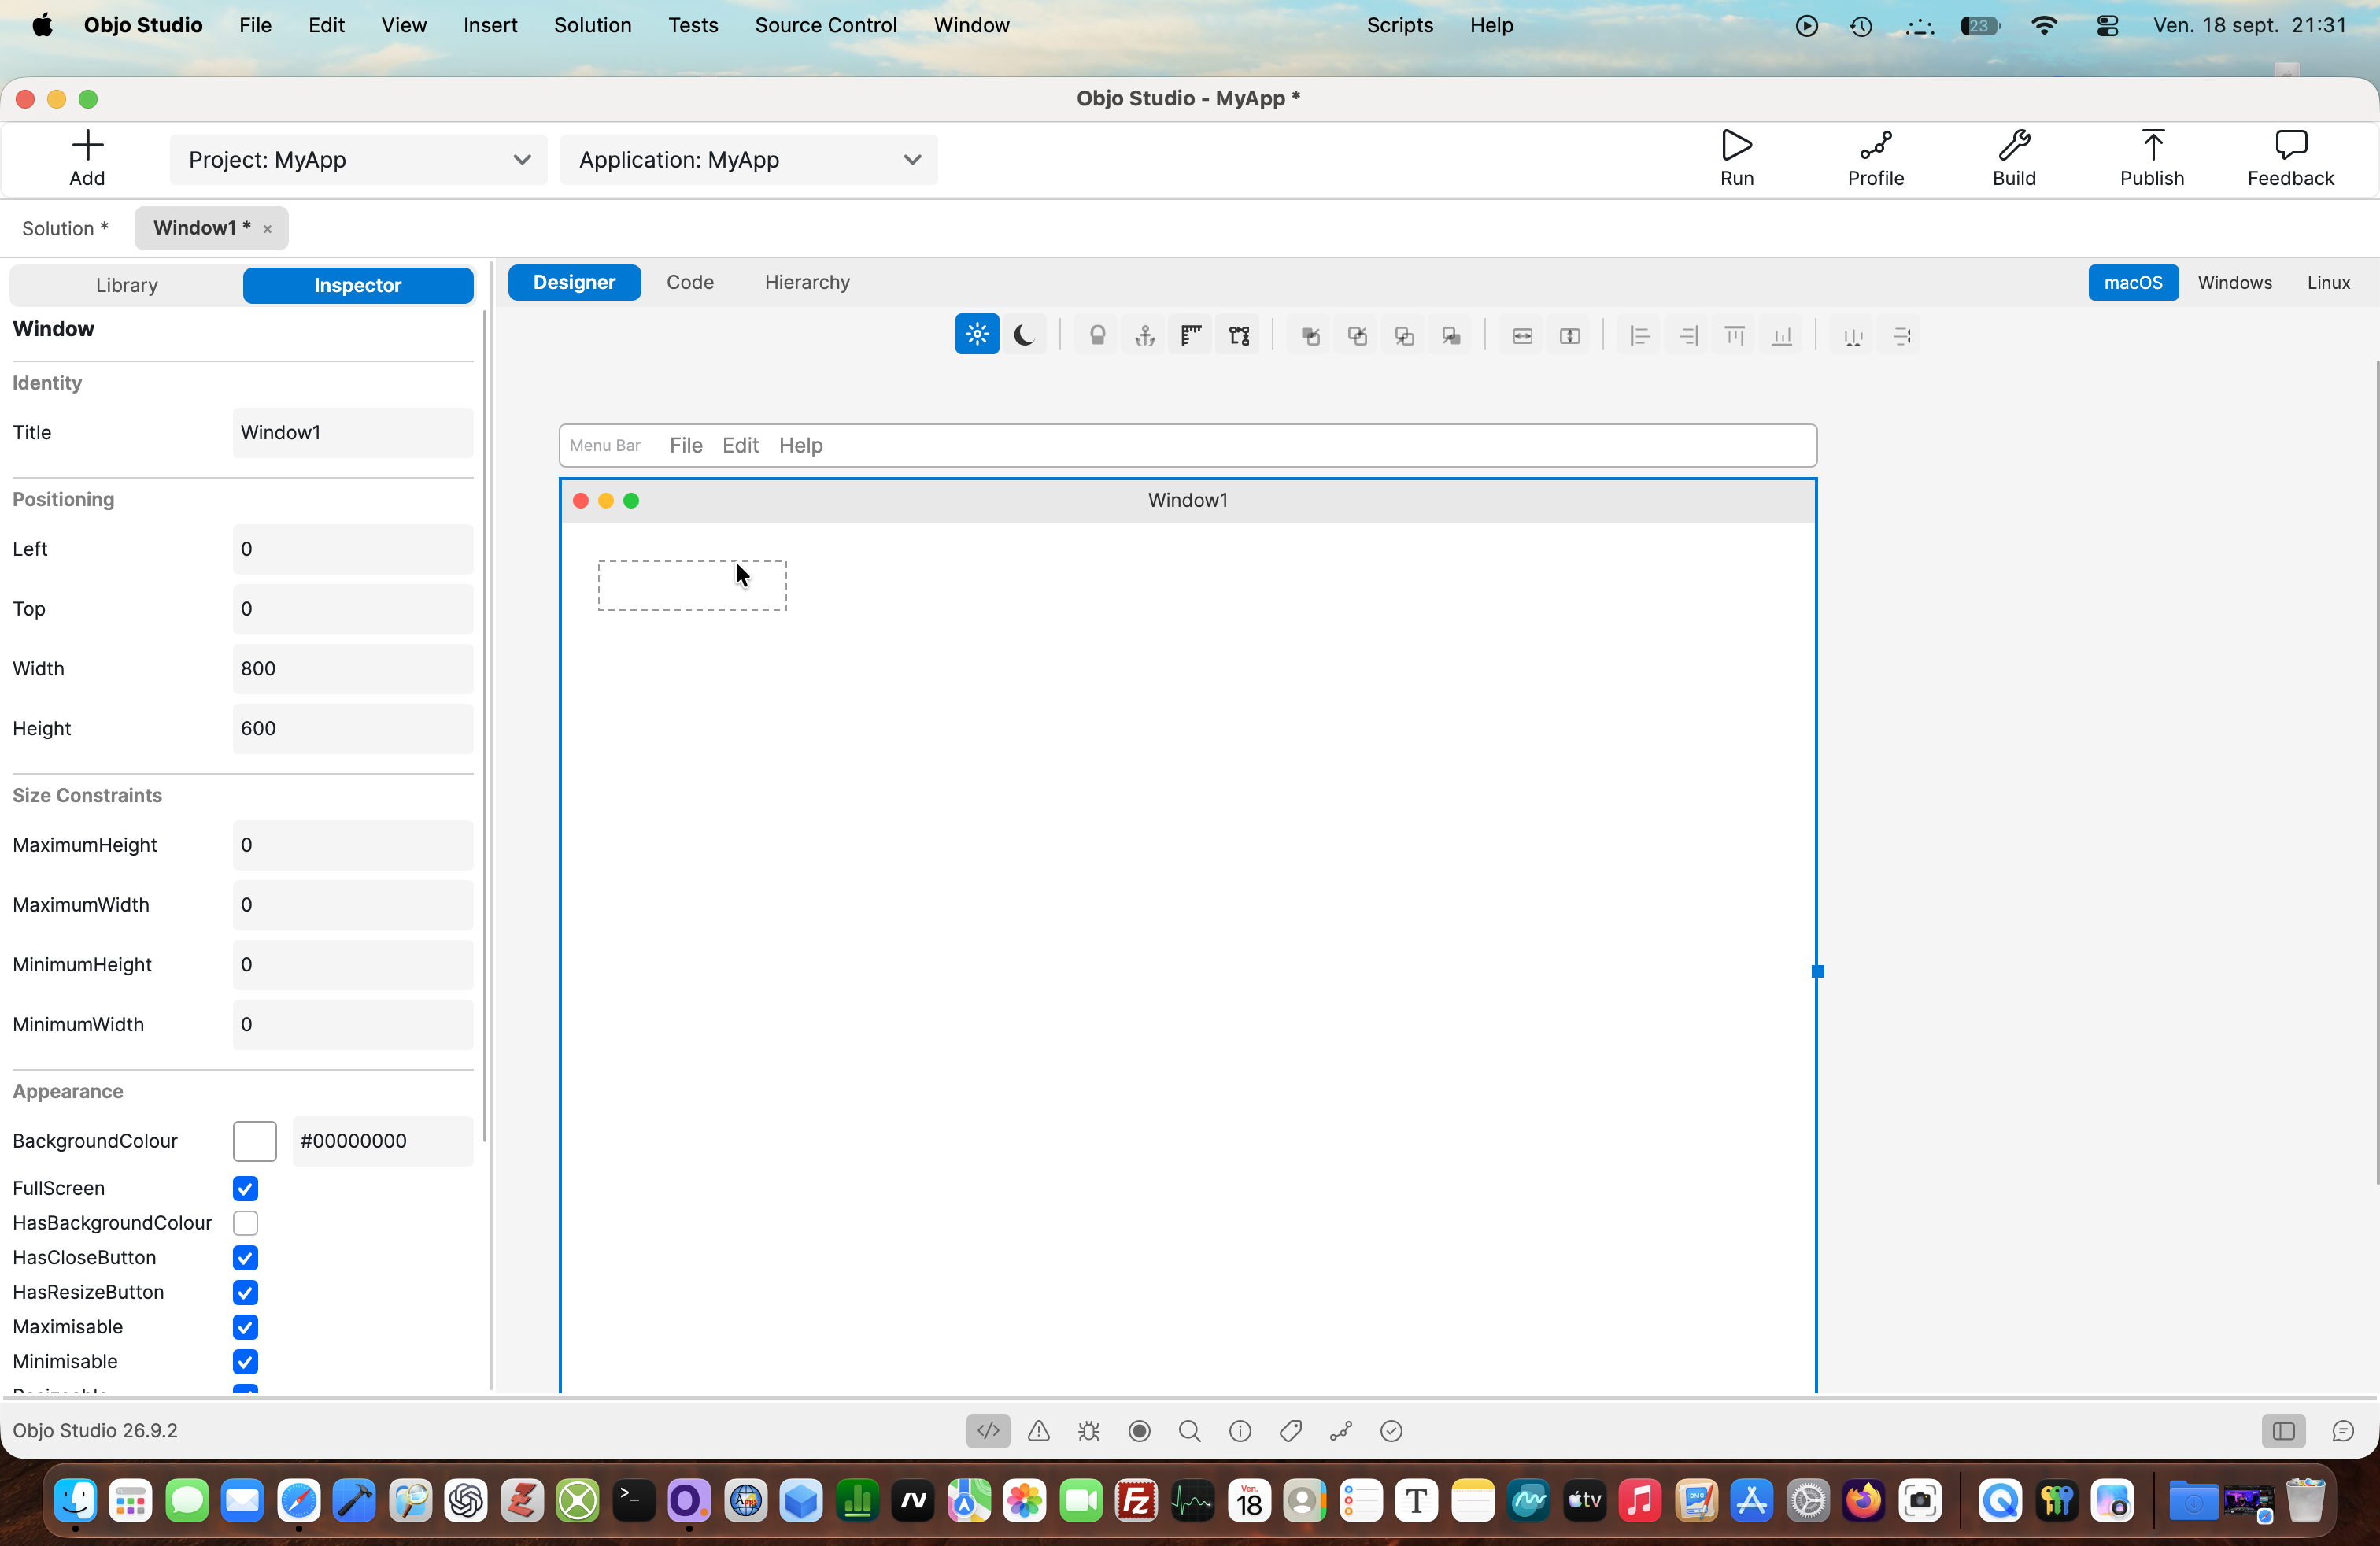This screenshot has height=1546, width=2380.
Task: Click the Feedback button
Action: tap(2291, 159)
